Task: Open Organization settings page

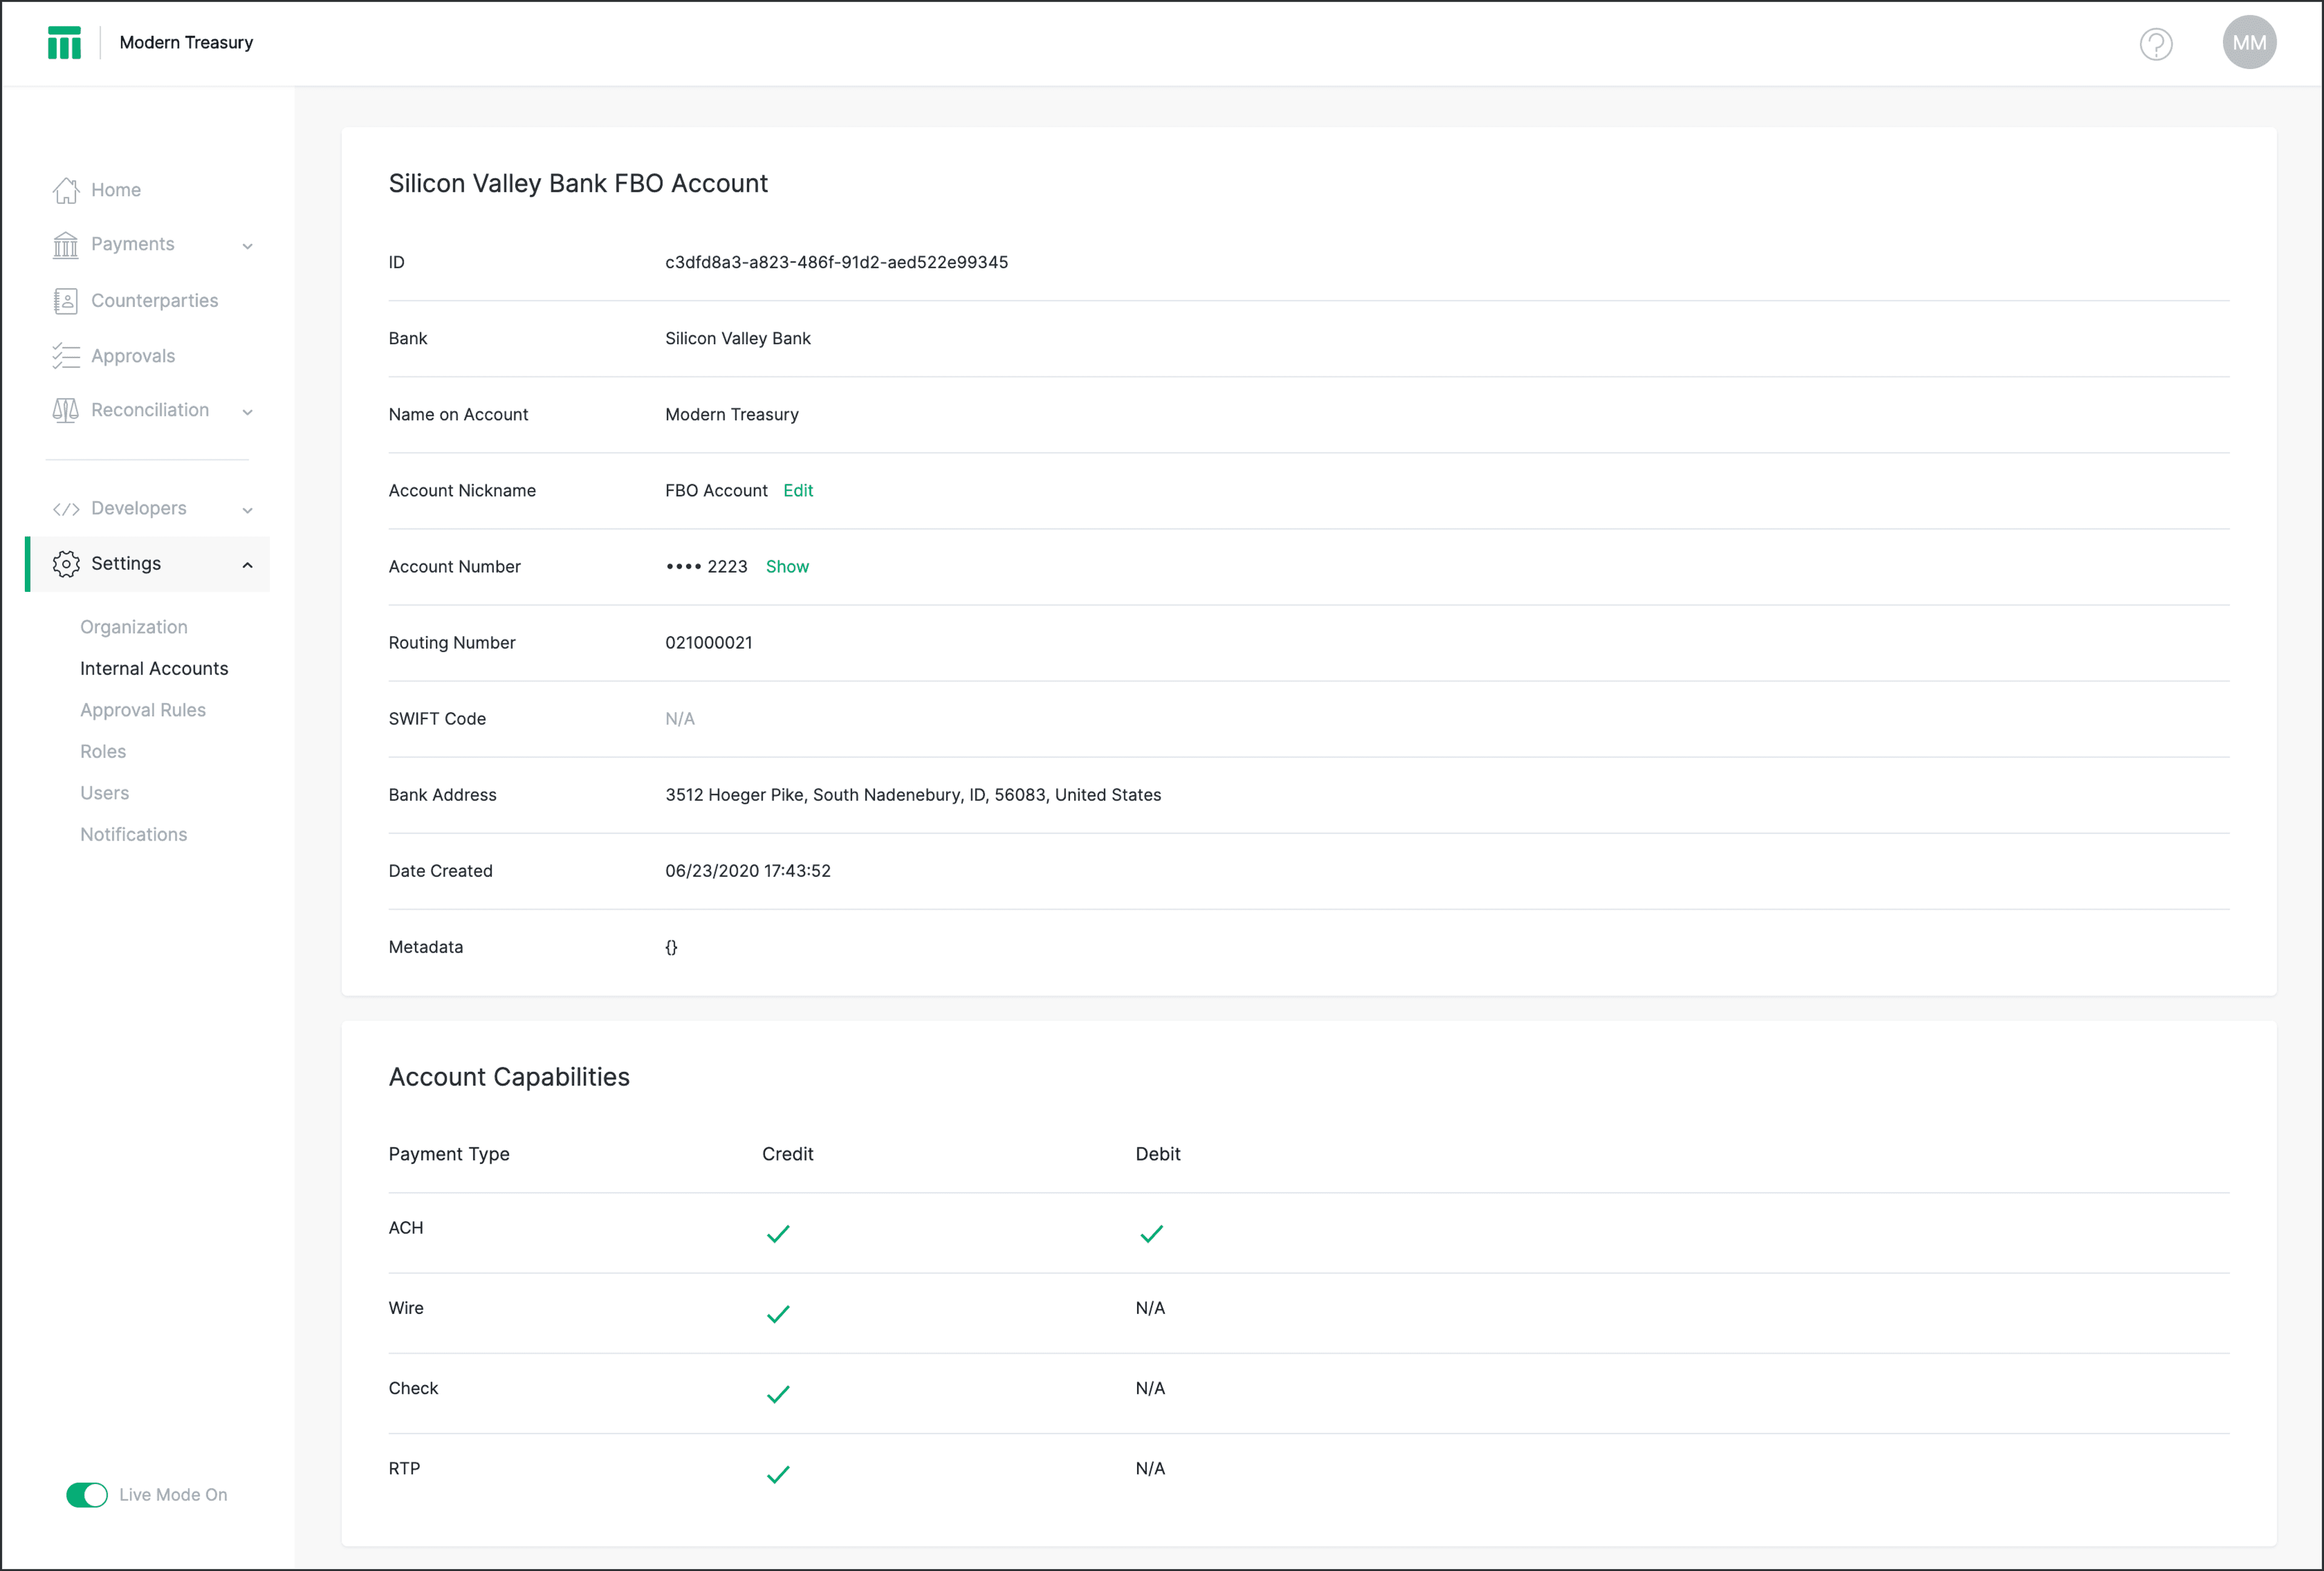Action: 134,627
